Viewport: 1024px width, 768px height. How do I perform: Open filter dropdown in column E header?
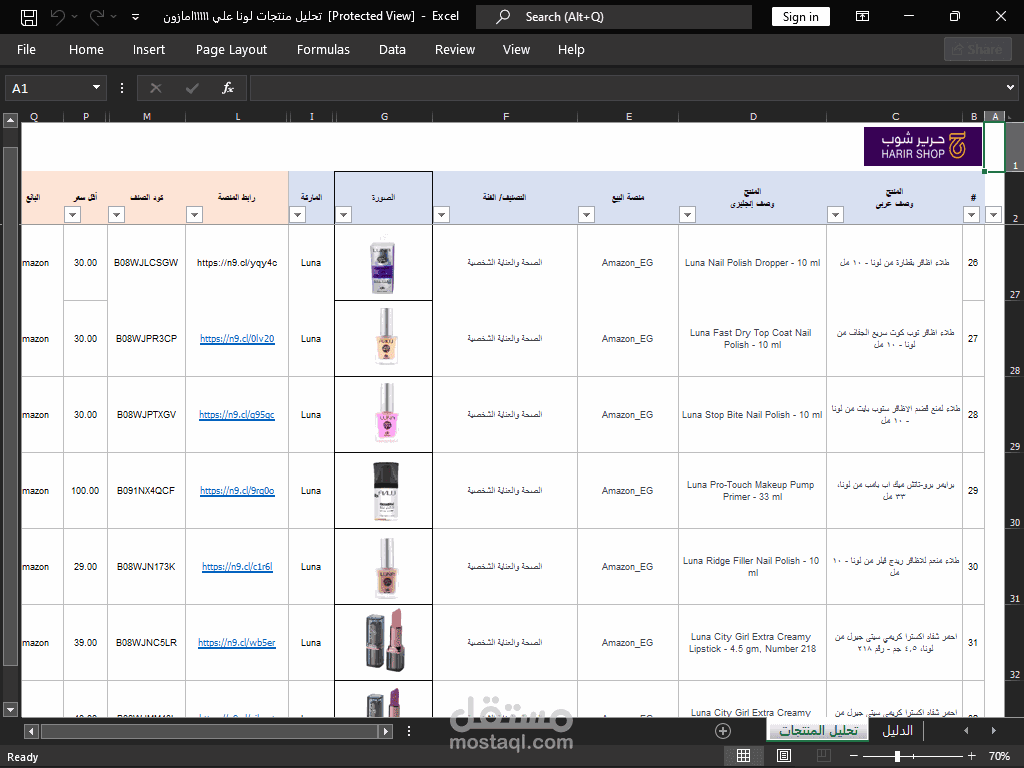point(586,214)
